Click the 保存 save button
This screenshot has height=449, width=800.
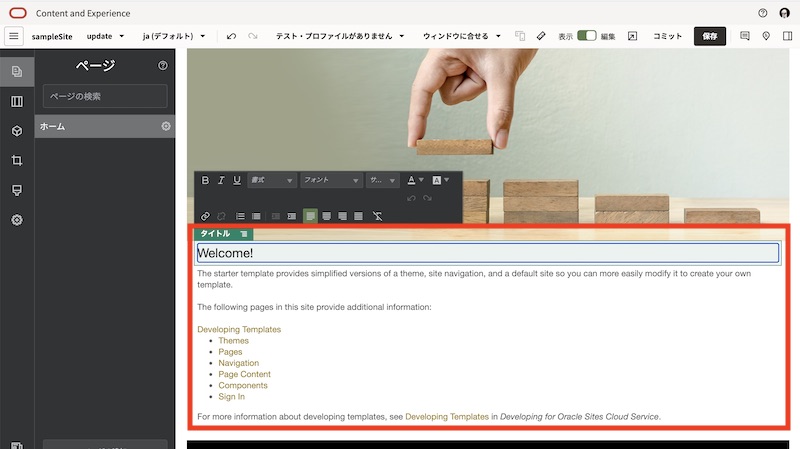710,36
